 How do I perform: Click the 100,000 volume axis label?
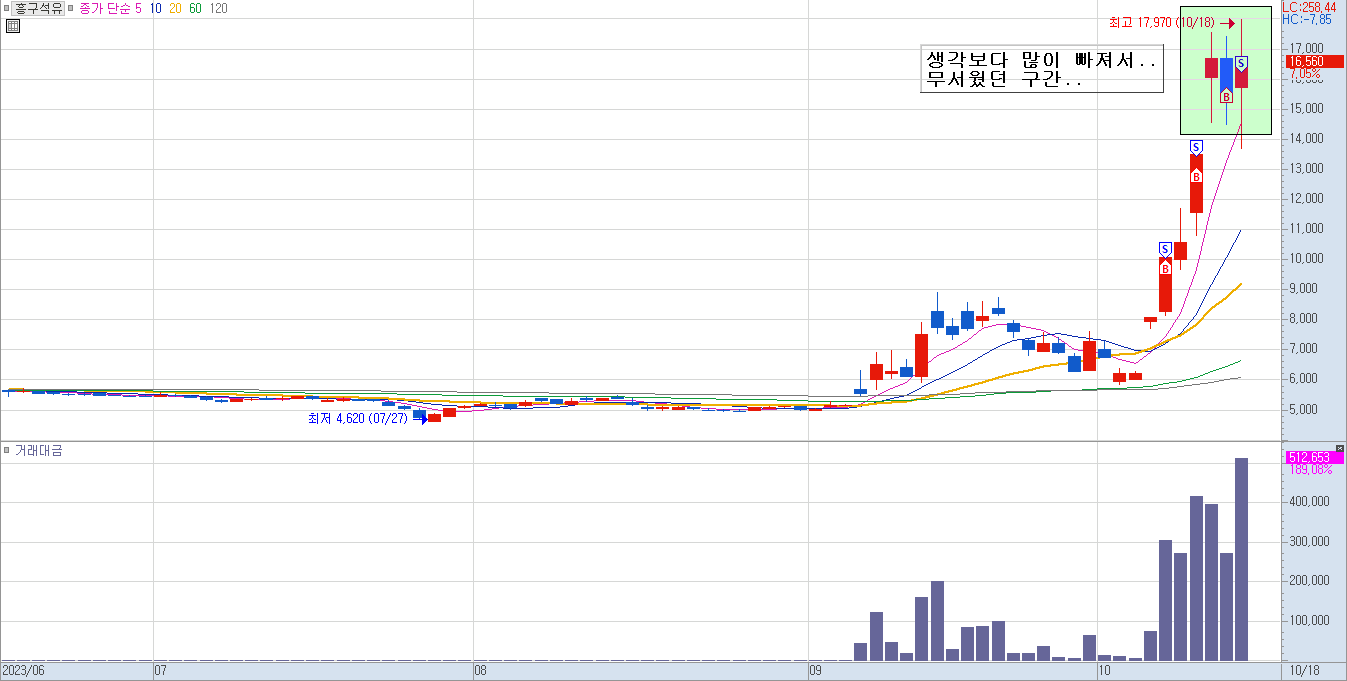click(x=1308, y=620)
